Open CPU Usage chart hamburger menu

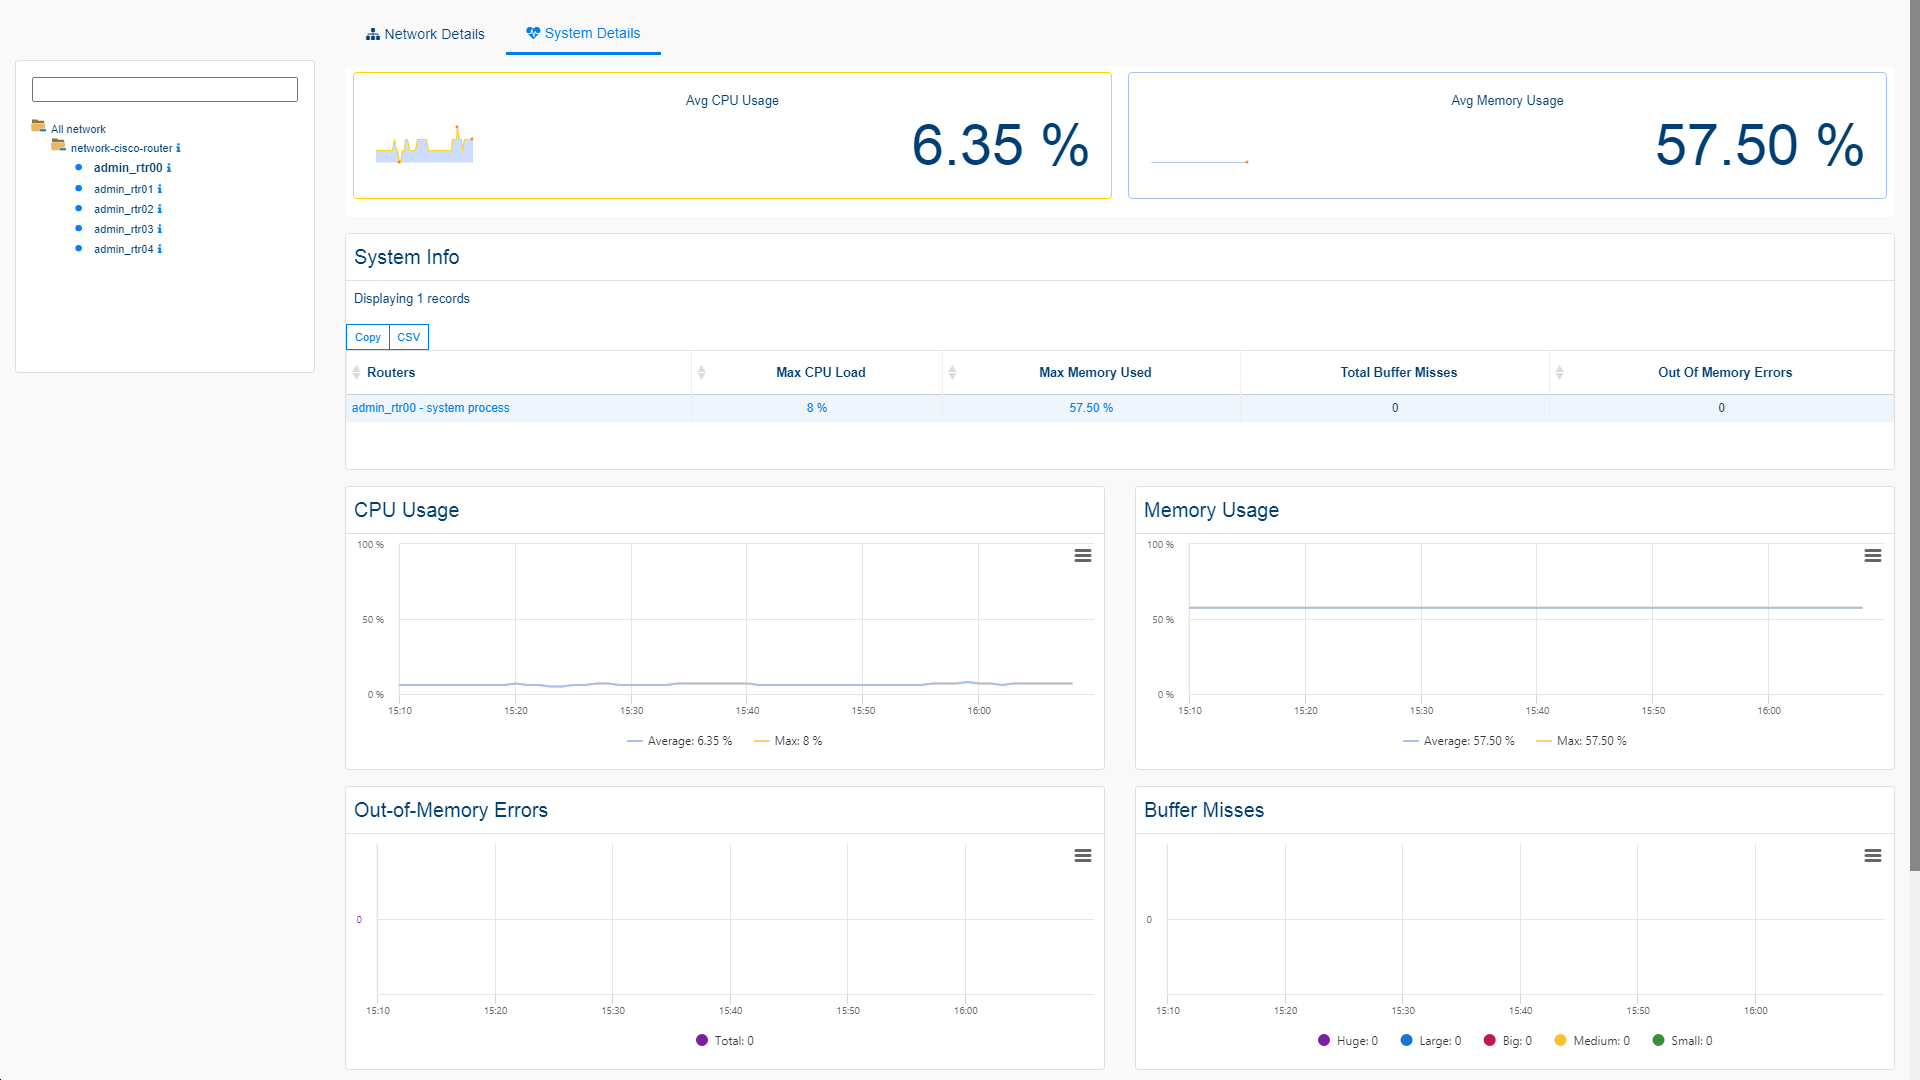[1082, 556]
